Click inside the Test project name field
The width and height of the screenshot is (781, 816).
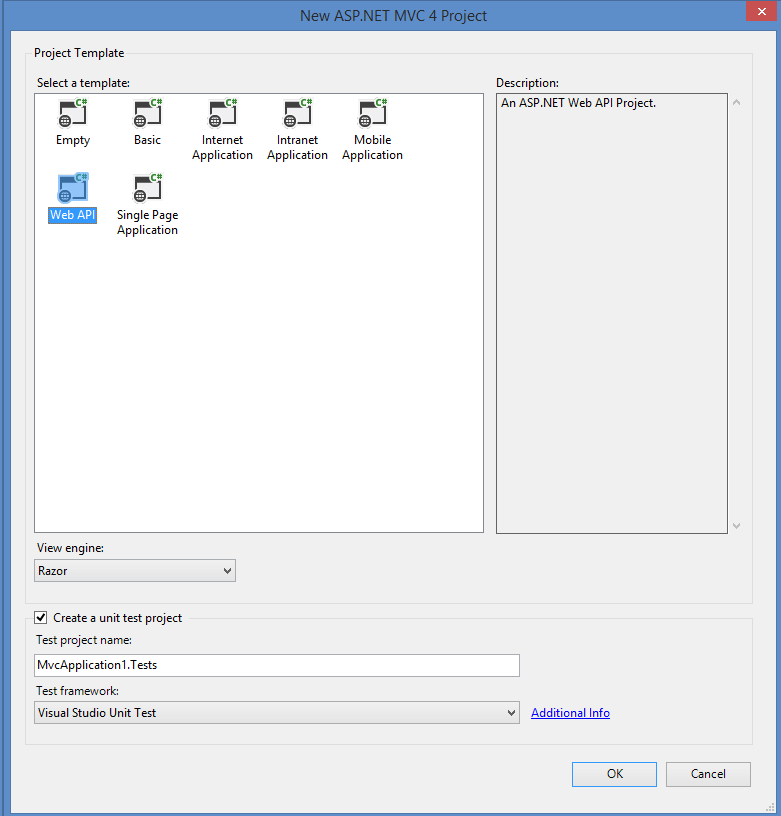(x=277, y=666)
